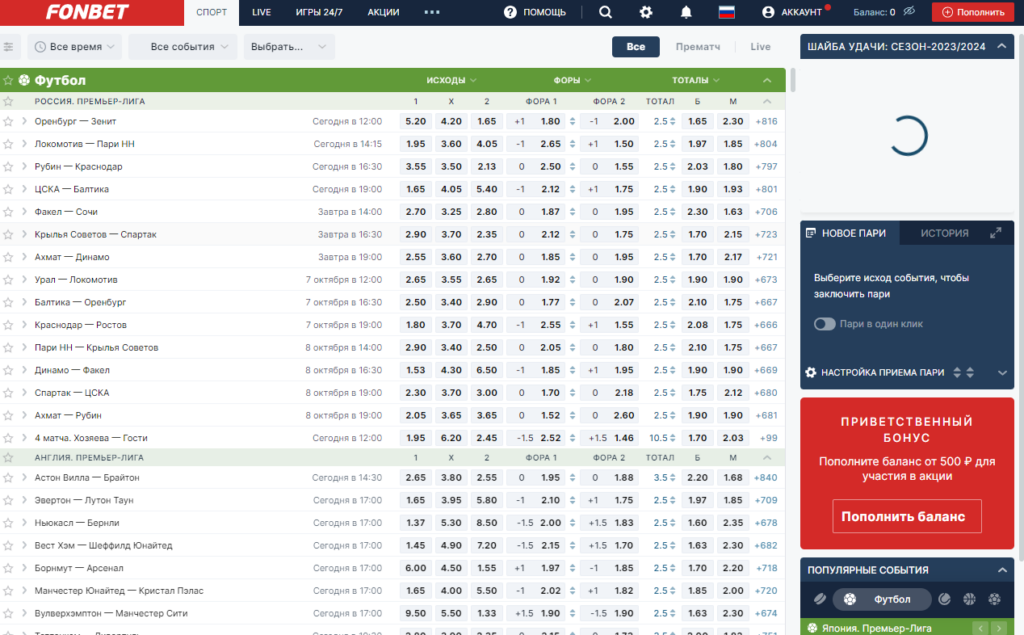Click the Пополнить button in header
1024x635 pixels.
(x=972, y=12)
